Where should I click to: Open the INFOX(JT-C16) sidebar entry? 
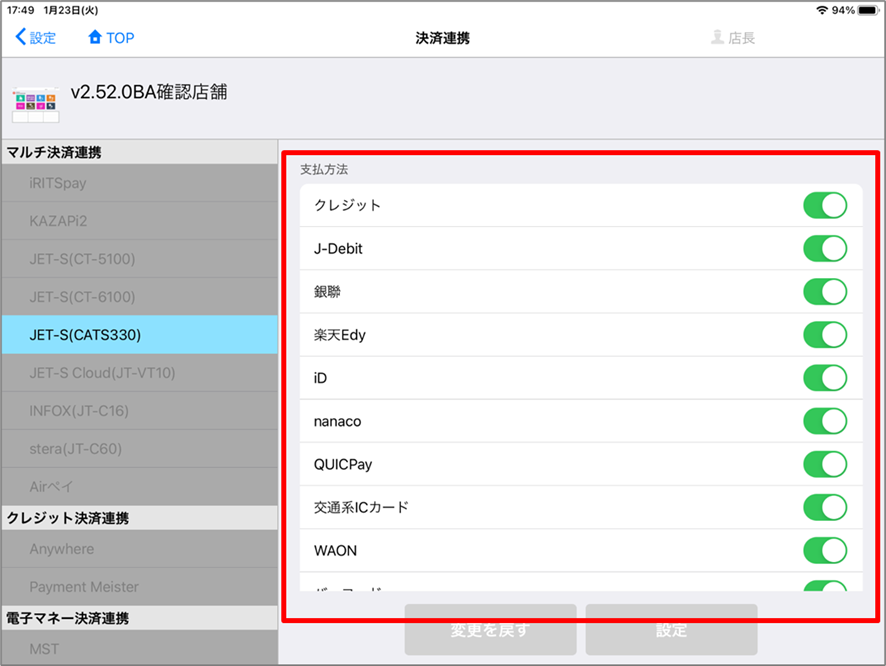point(139,410)
